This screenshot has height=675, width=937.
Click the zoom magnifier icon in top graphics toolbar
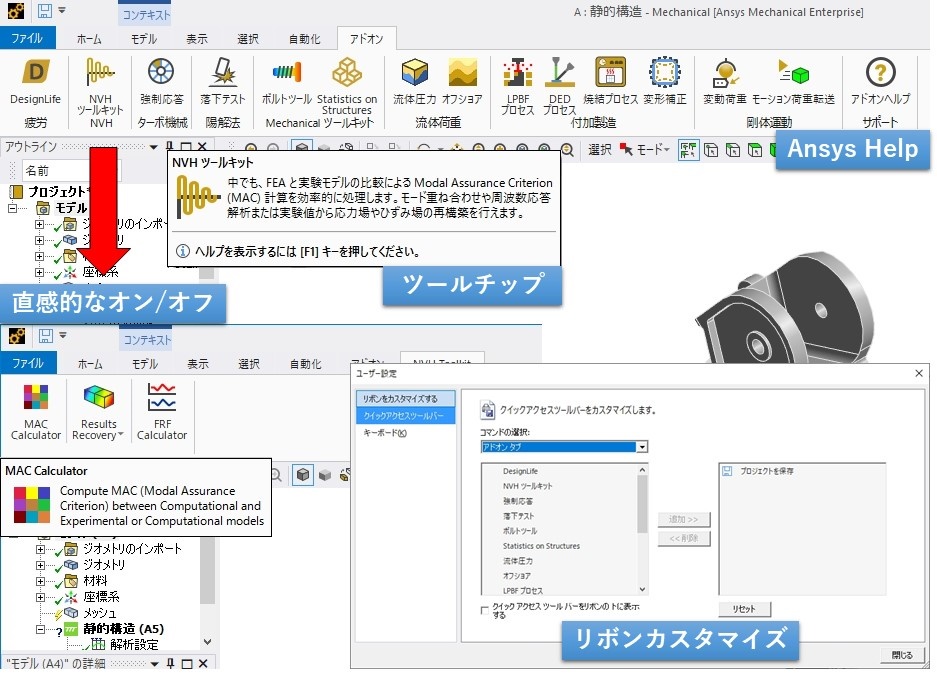567,149
